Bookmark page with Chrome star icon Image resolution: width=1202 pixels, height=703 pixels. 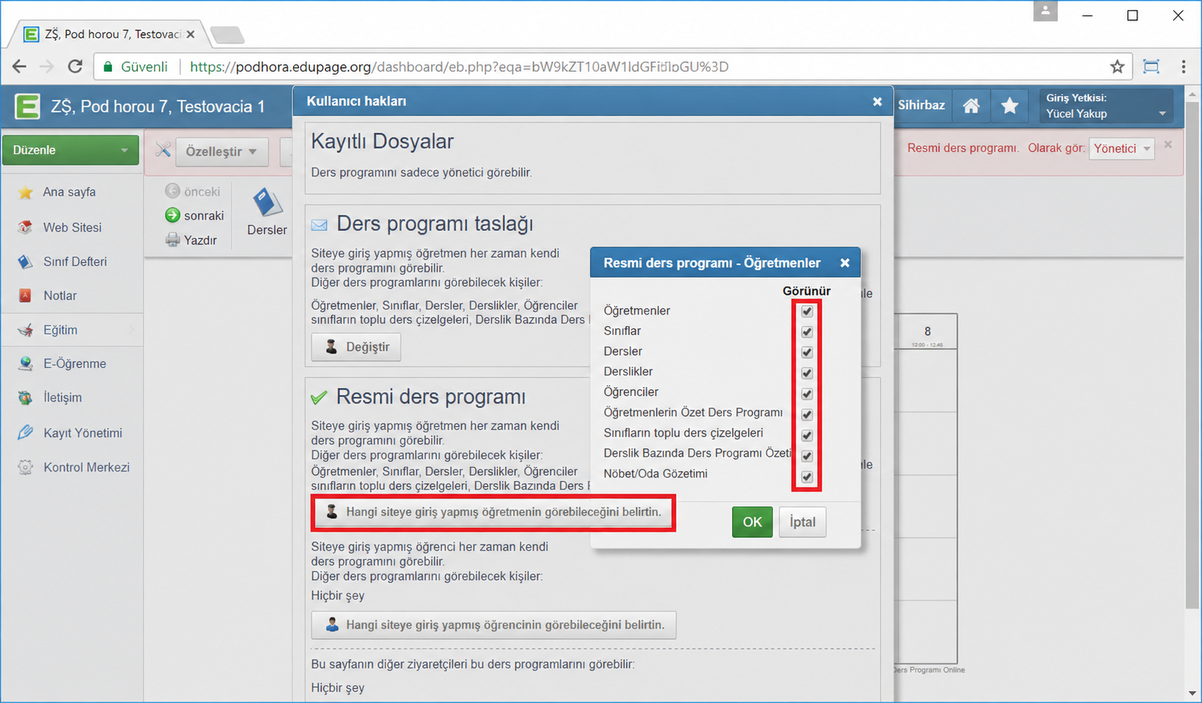(x=1117, y=67)
